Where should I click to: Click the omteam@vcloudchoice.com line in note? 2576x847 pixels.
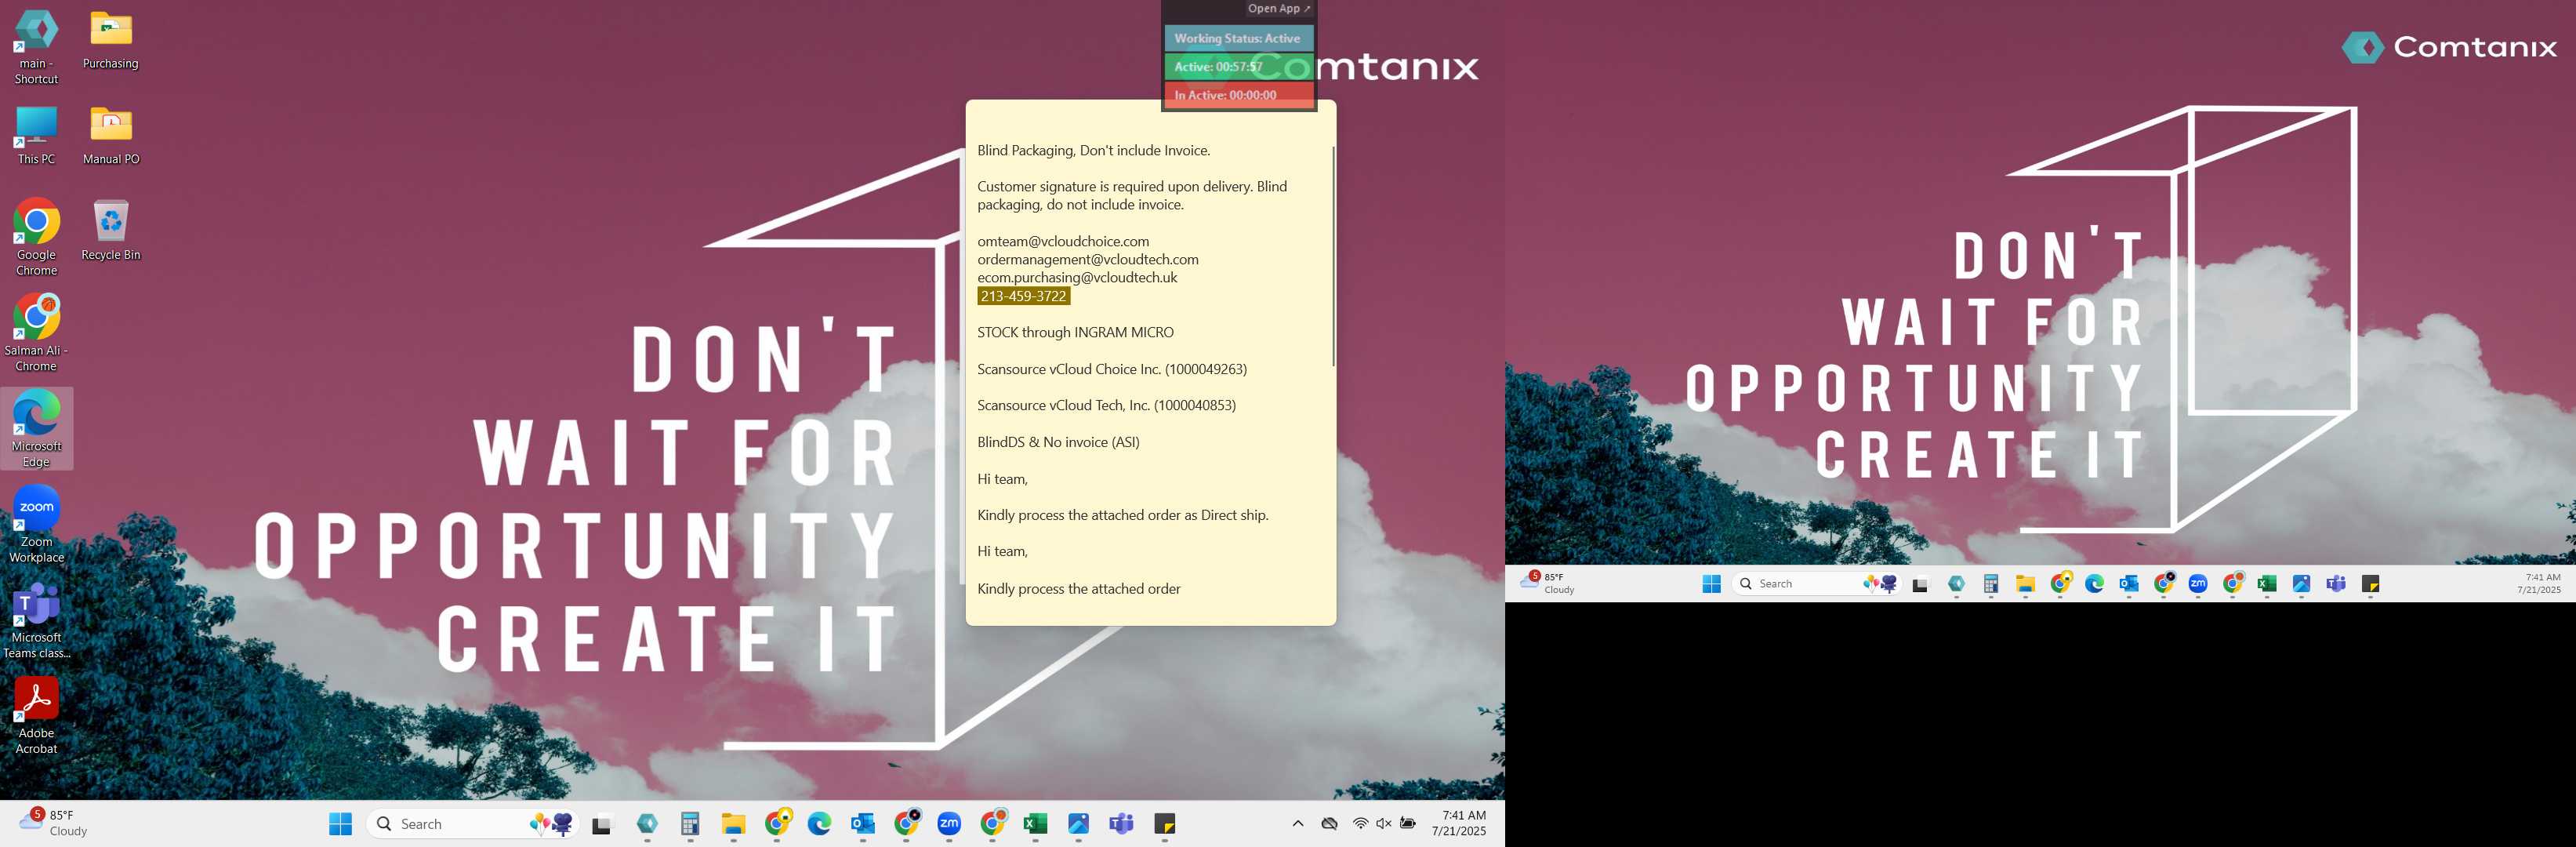1063,241
